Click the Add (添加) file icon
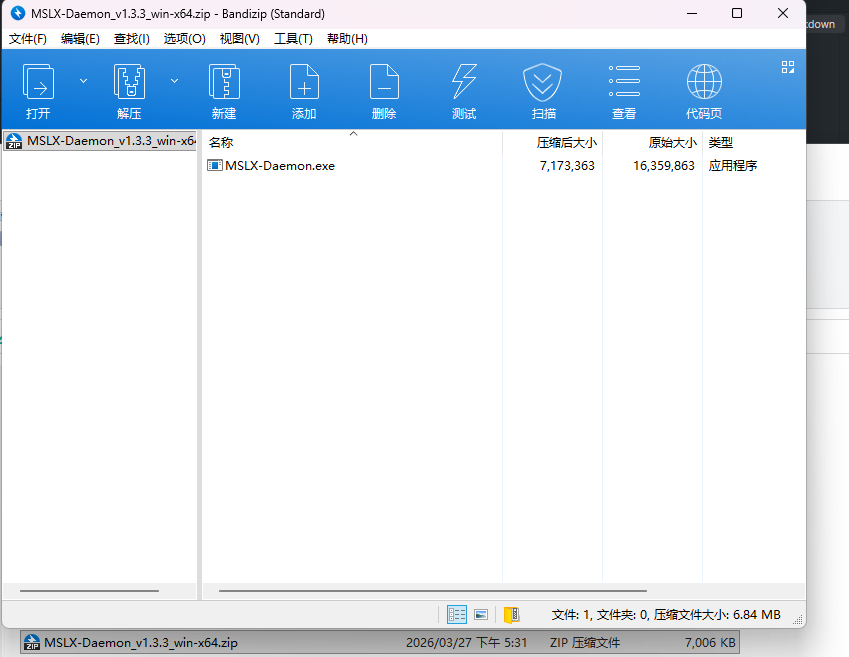The height and width of the screenshot is (657, 849). click(x=304, y=81)
